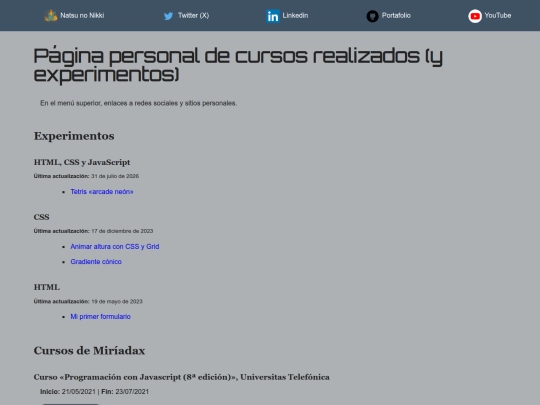Screen dimensions: 540x405
Task: Visit the Portafolio menu link
Action: [x=388, y=16]
